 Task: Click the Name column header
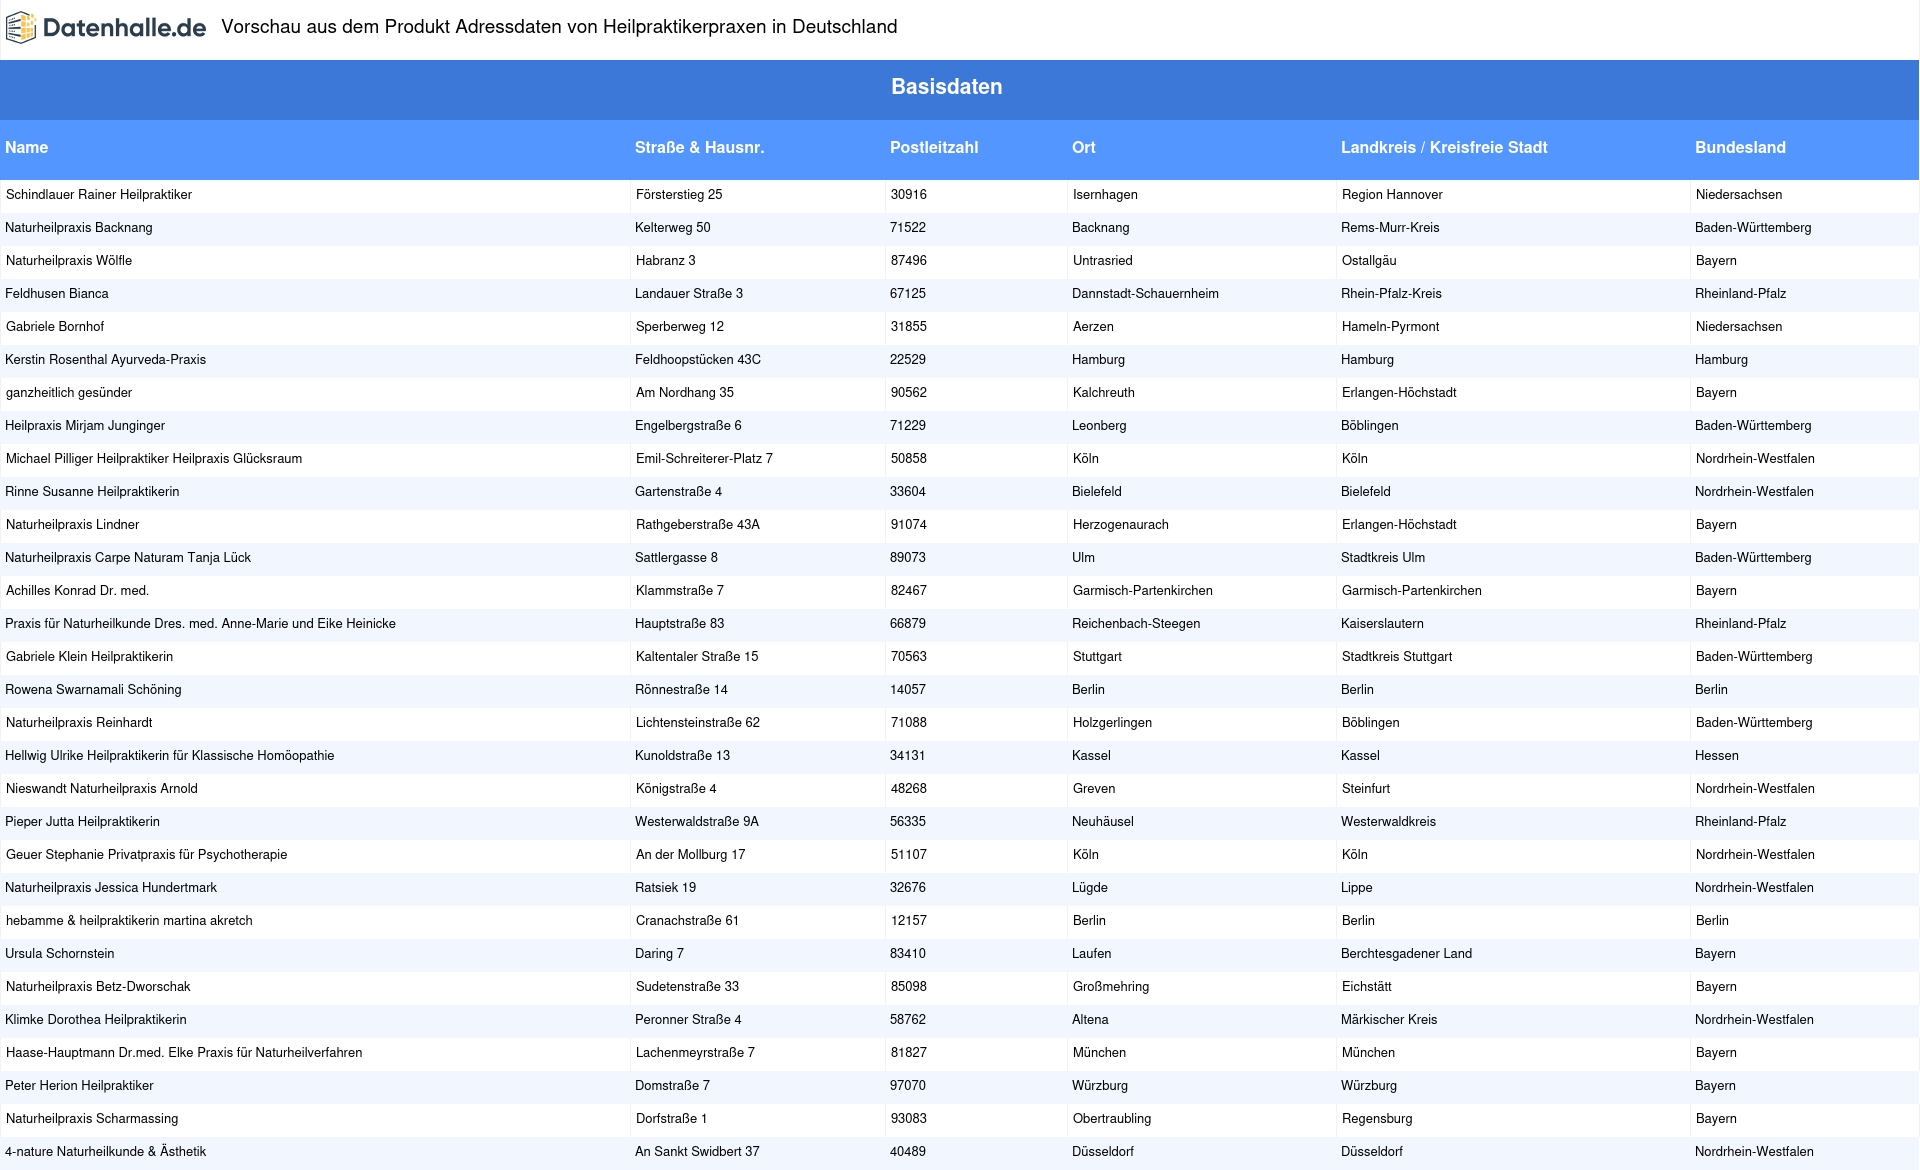point(27,147)
